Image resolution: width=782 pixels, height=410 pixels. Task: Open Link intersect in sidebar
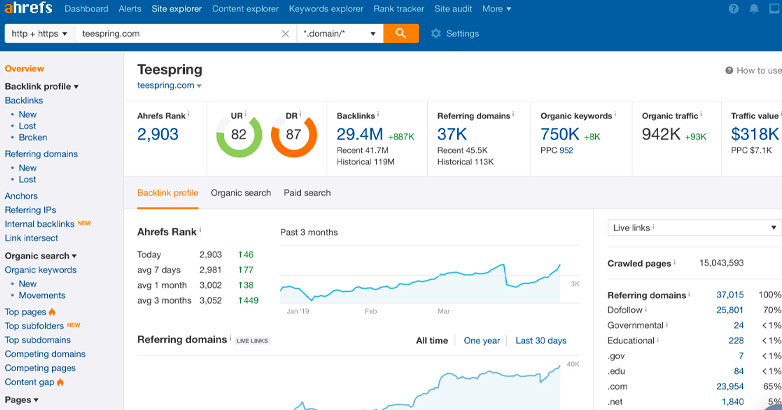pyautogui.click(x=31, y=238)
